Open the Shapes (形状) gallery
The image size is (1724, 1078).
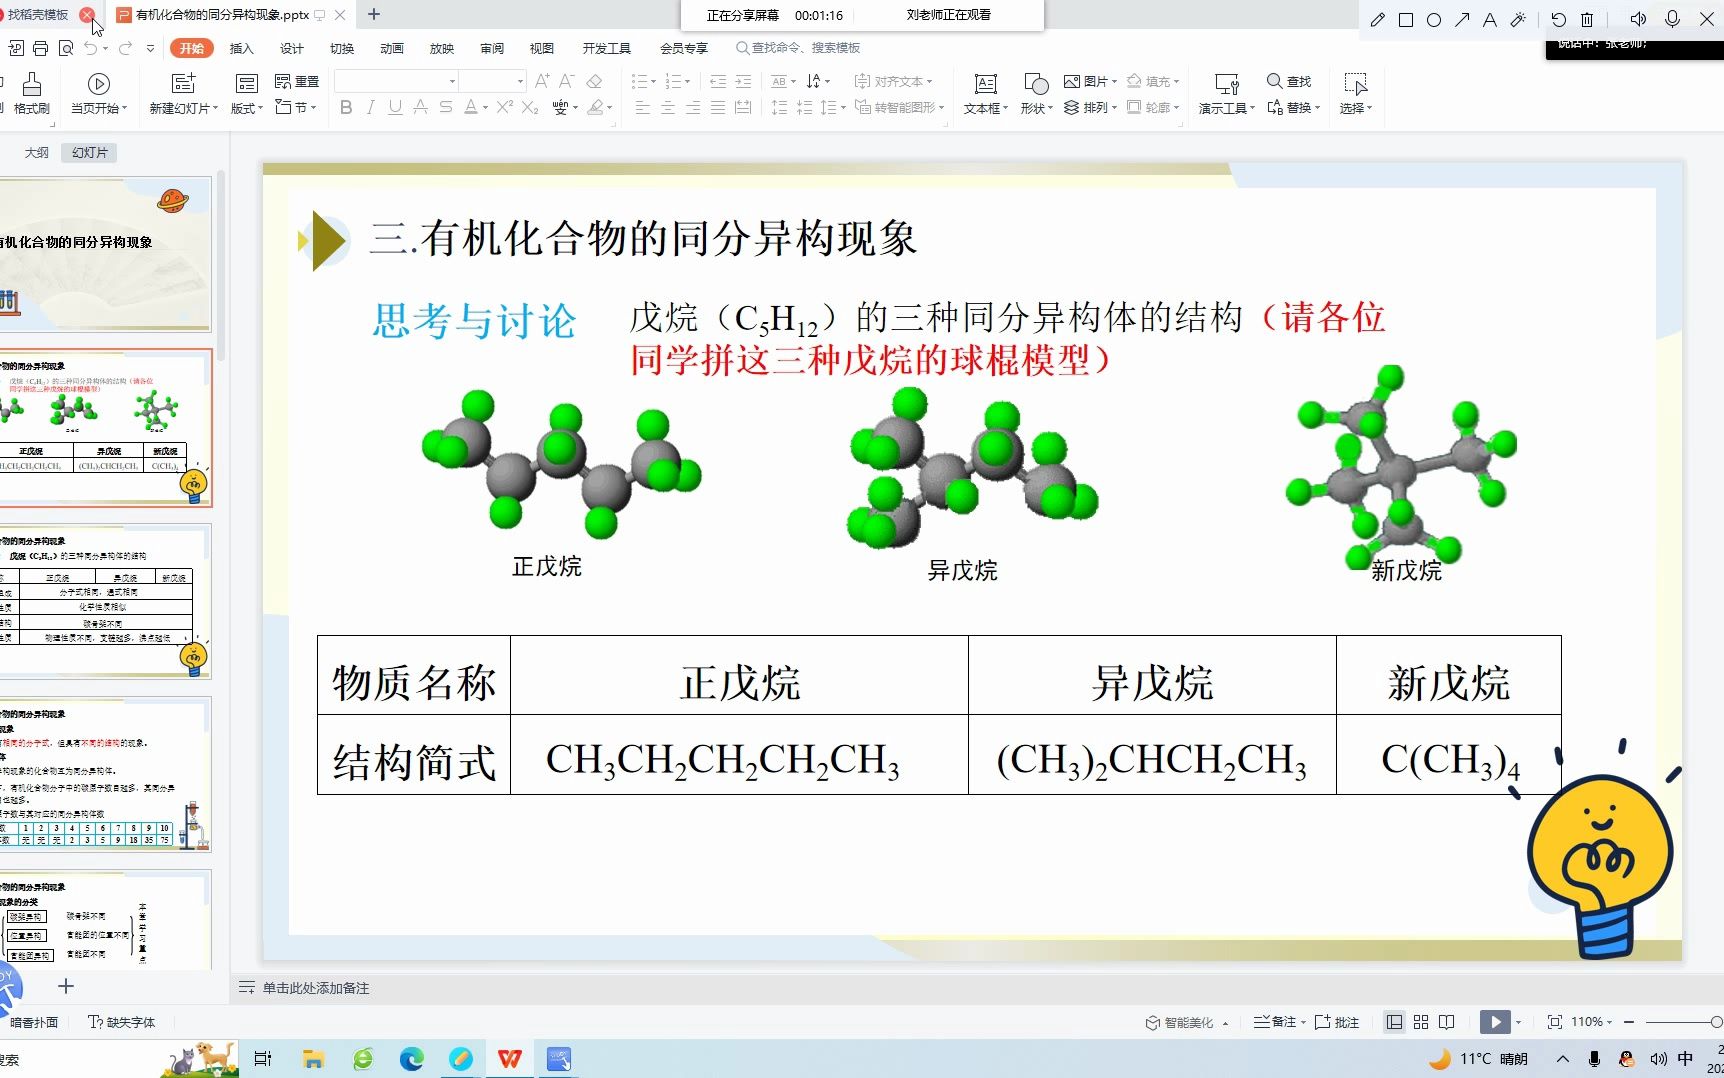(1036, 94)
